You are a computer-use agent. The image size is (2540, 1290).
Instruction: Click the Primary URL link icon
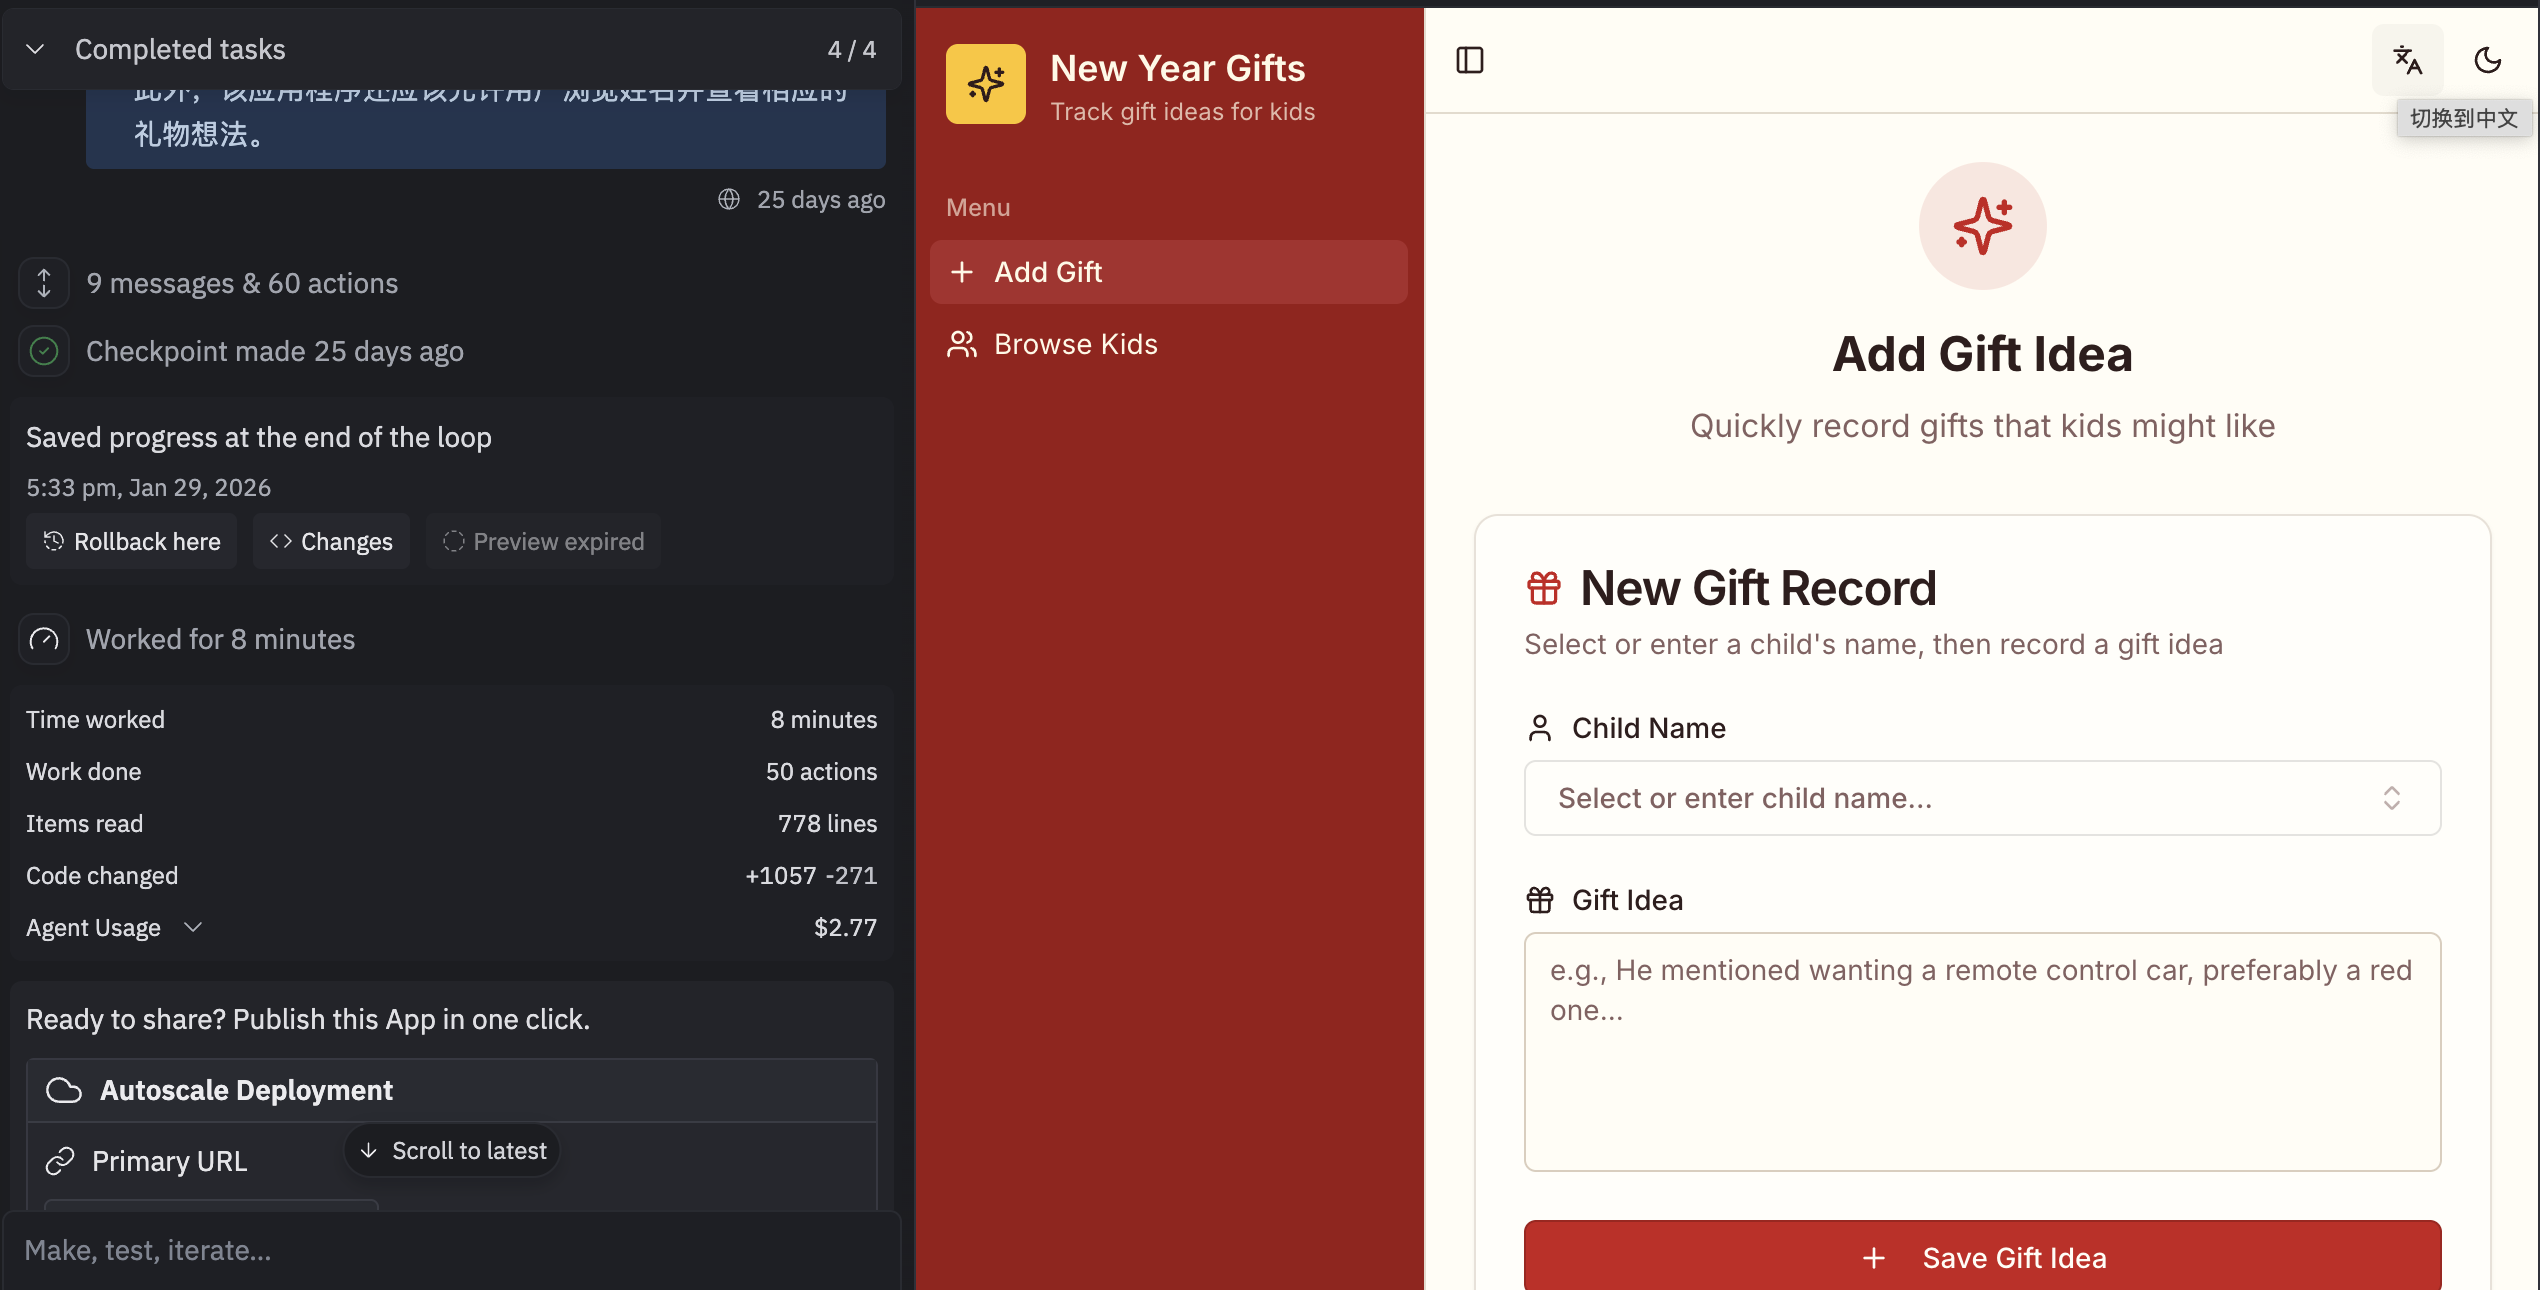click(62, 1160)
